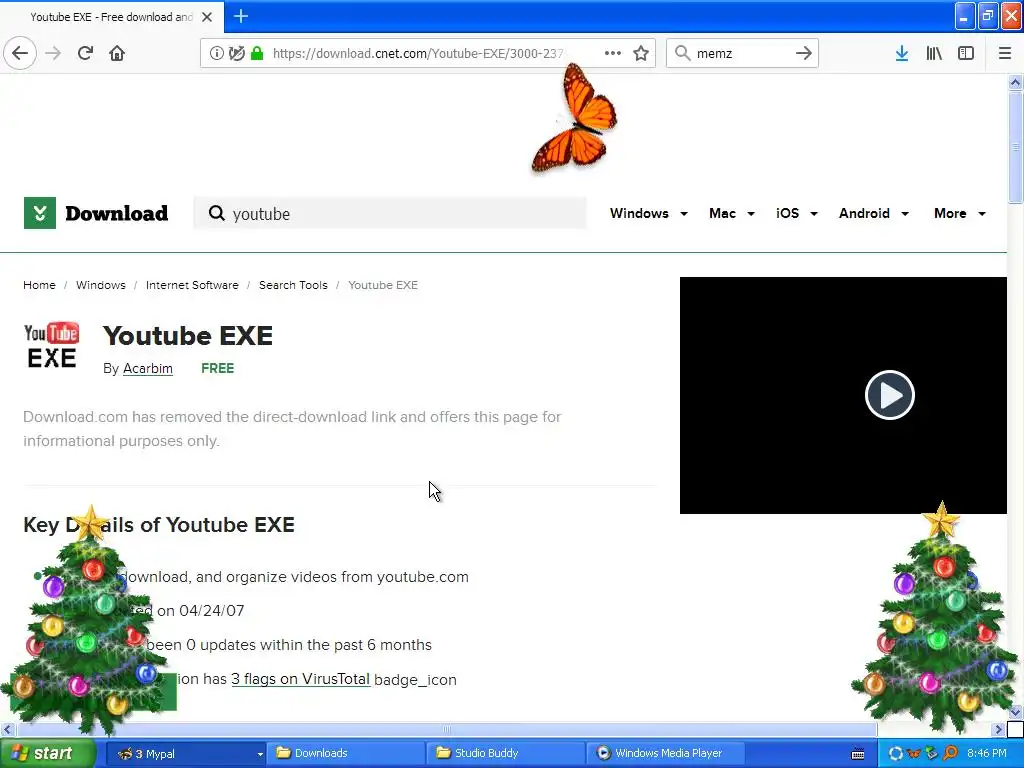
Task: Click the FREE price label
Action: 217,368
